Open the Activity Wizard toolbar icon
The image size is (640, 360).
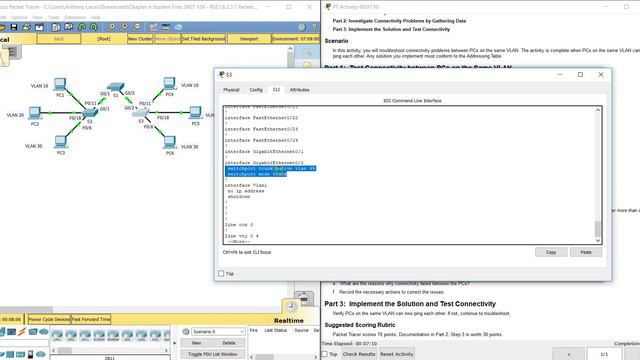click(39, 27)
